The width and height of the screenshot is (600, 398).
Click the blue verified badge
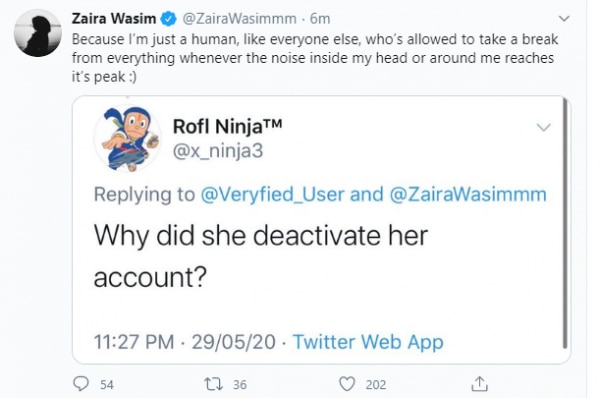tap(168, 18)
